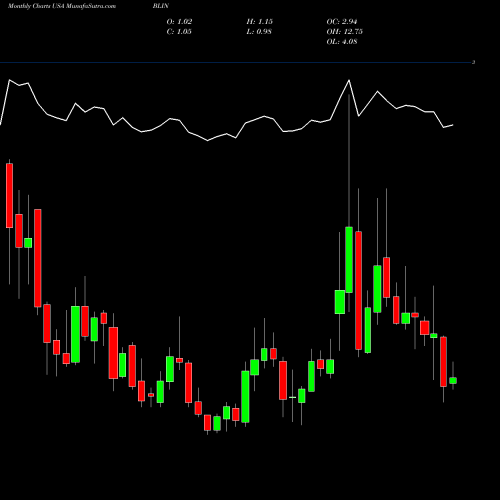Image resolution: width=500 pixels, height=500 pixels.
Task: Click the 'OC: 2.94' value
Action: click(342, 22)
